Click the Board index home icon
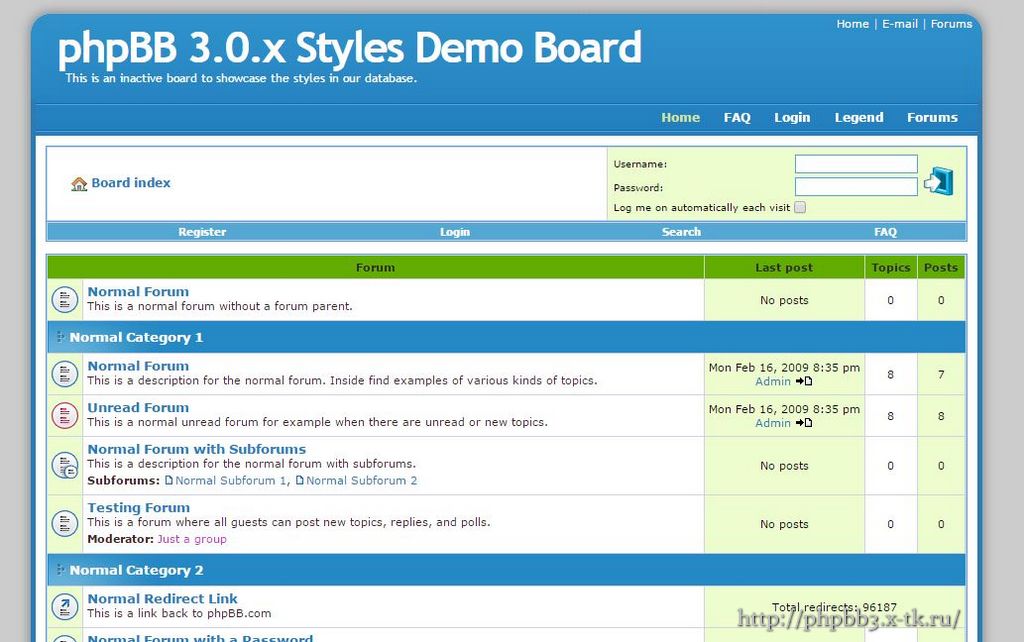The height and width of the screenshot is (642, 1024). click(x=79, y=184)
